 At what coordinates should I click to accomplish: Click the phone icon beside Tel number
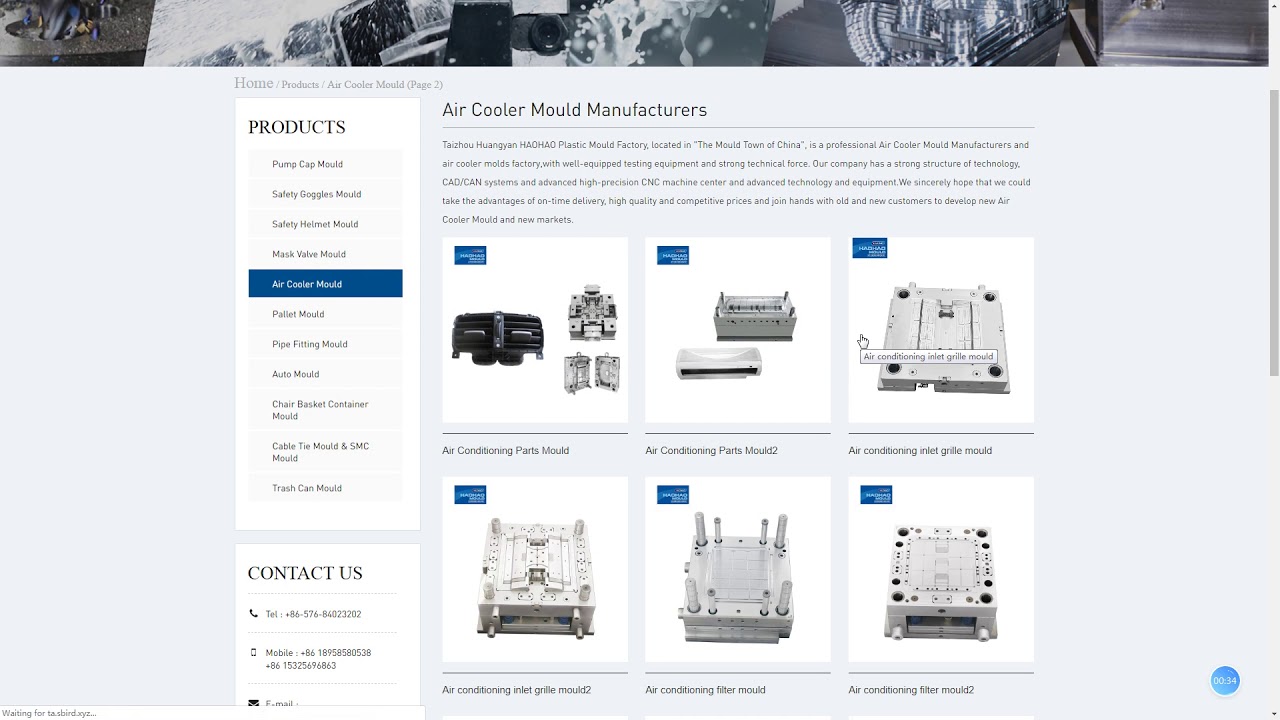click(x=253, y=614)
